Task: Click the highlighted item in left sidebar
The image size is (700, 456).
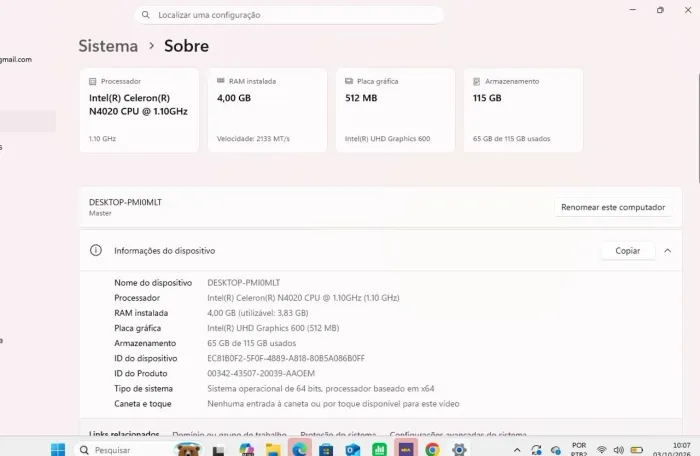Action: coord(28,121)
